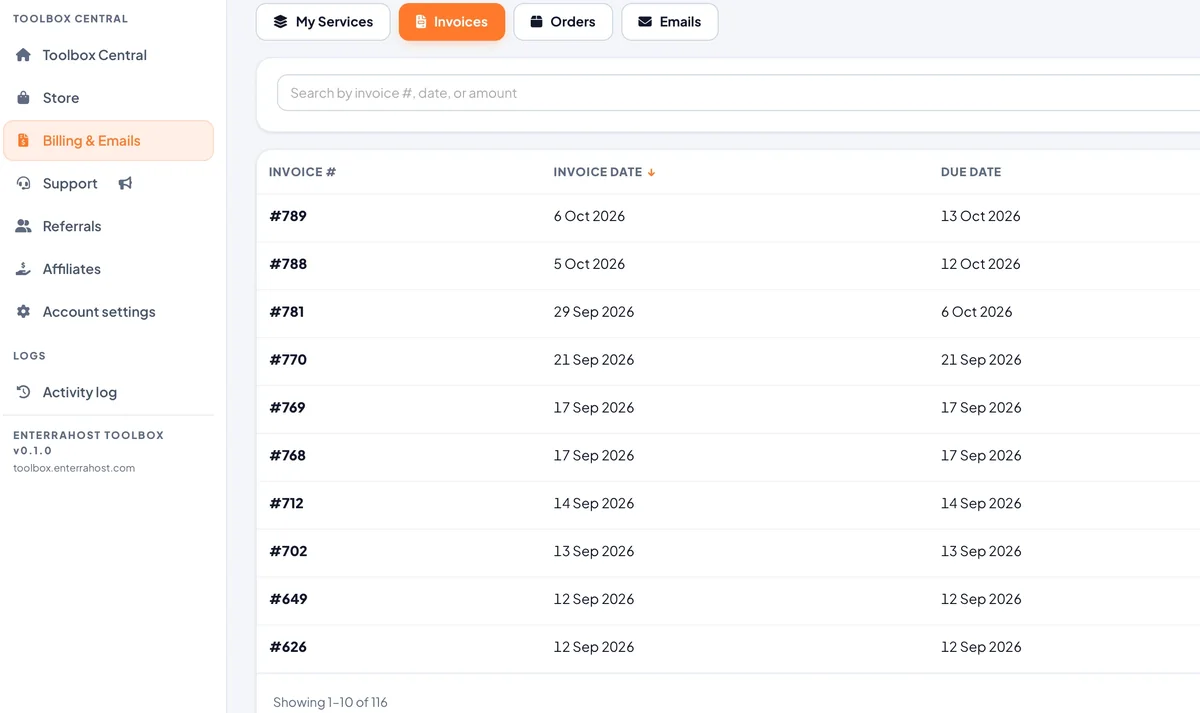
Task: Open the Emails tab
Action: (x=670, y=22)
